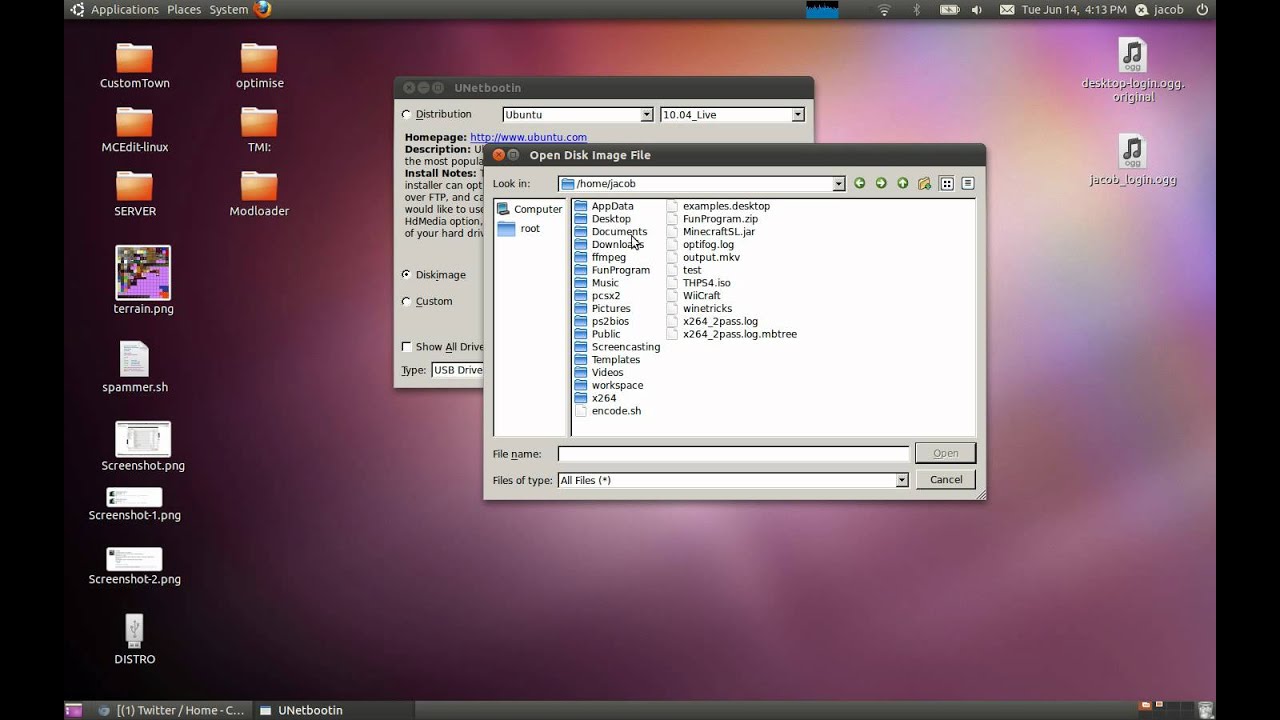Select the Distribution radio option

pyautogui.click(x=436, y=114)
